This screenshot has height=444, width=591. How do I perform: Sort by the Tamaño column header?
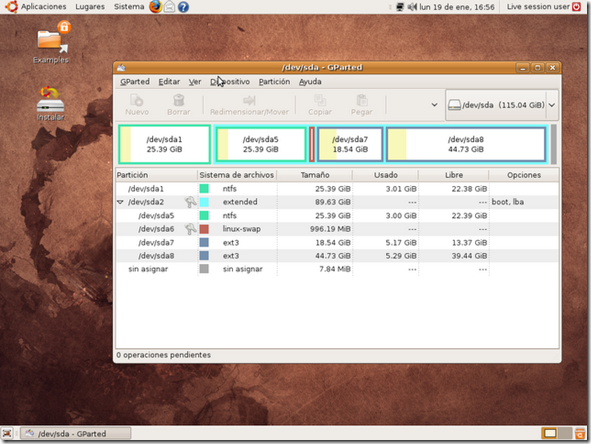click(315, 175)
